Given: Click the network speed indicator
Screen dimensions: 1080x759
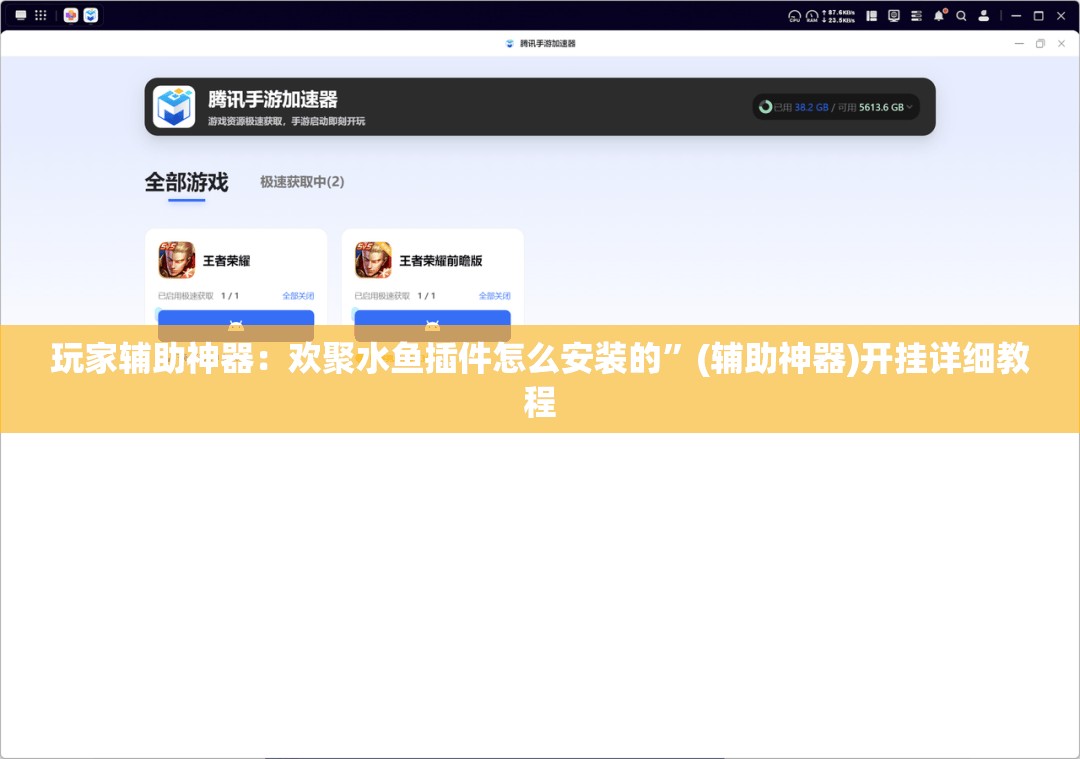Looking at the screenshot, I should click(839, 16).
